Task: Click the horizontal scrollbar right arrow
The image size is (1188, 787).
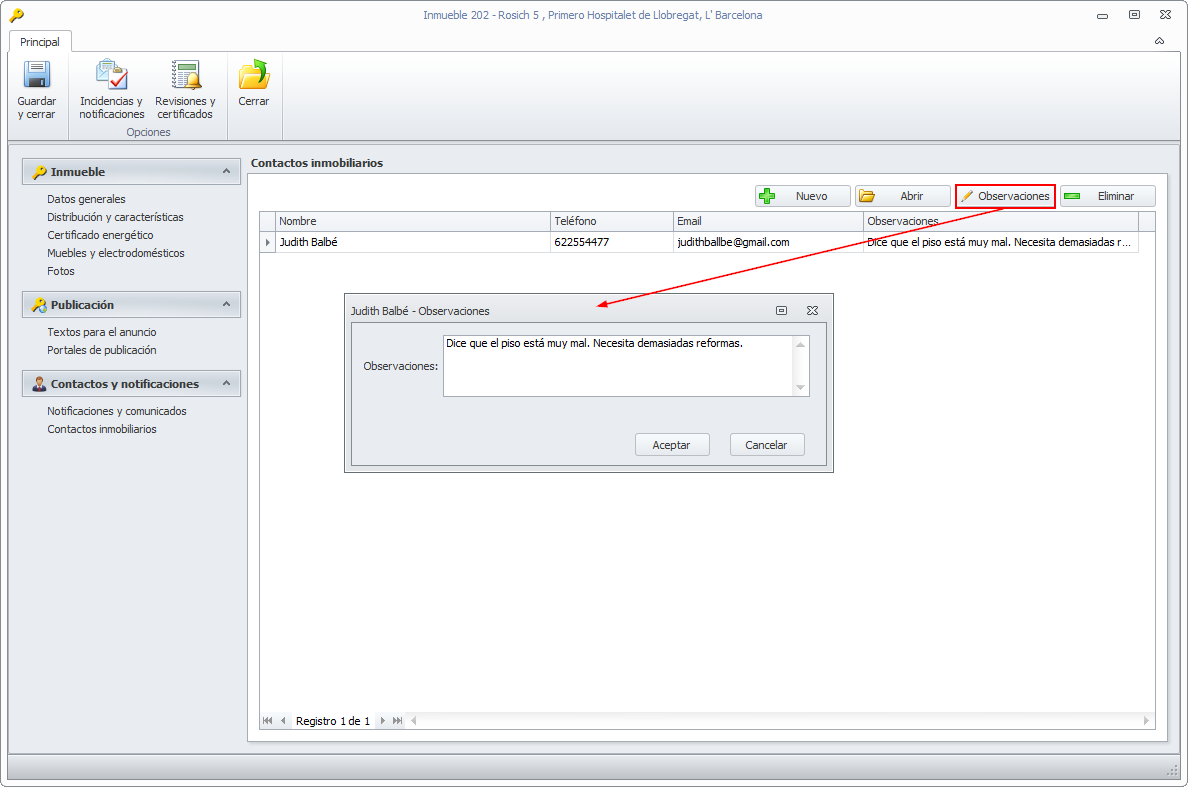Action: click(x=1146, y=720)
